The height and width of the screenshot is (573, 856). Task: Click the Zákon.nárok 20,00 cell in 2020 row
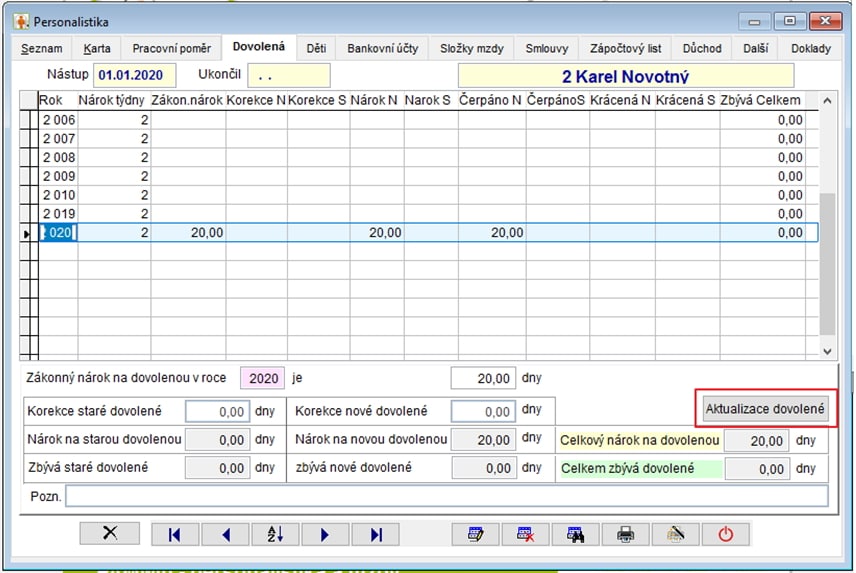pos(188,232)
